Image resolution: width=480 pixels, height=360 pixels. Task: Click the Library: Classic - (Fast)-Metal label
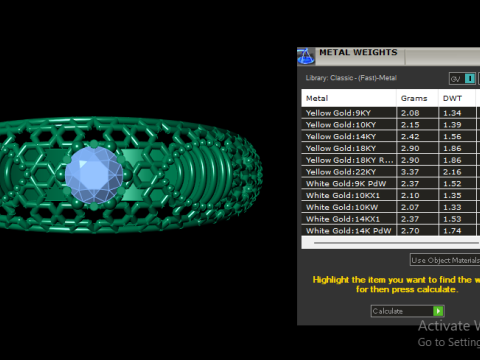click(351, 78)
